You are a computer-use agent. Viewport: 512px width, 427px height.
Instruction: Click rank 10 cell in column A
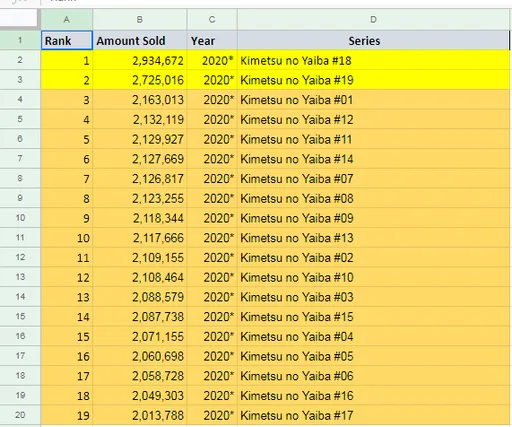(67, 238)
